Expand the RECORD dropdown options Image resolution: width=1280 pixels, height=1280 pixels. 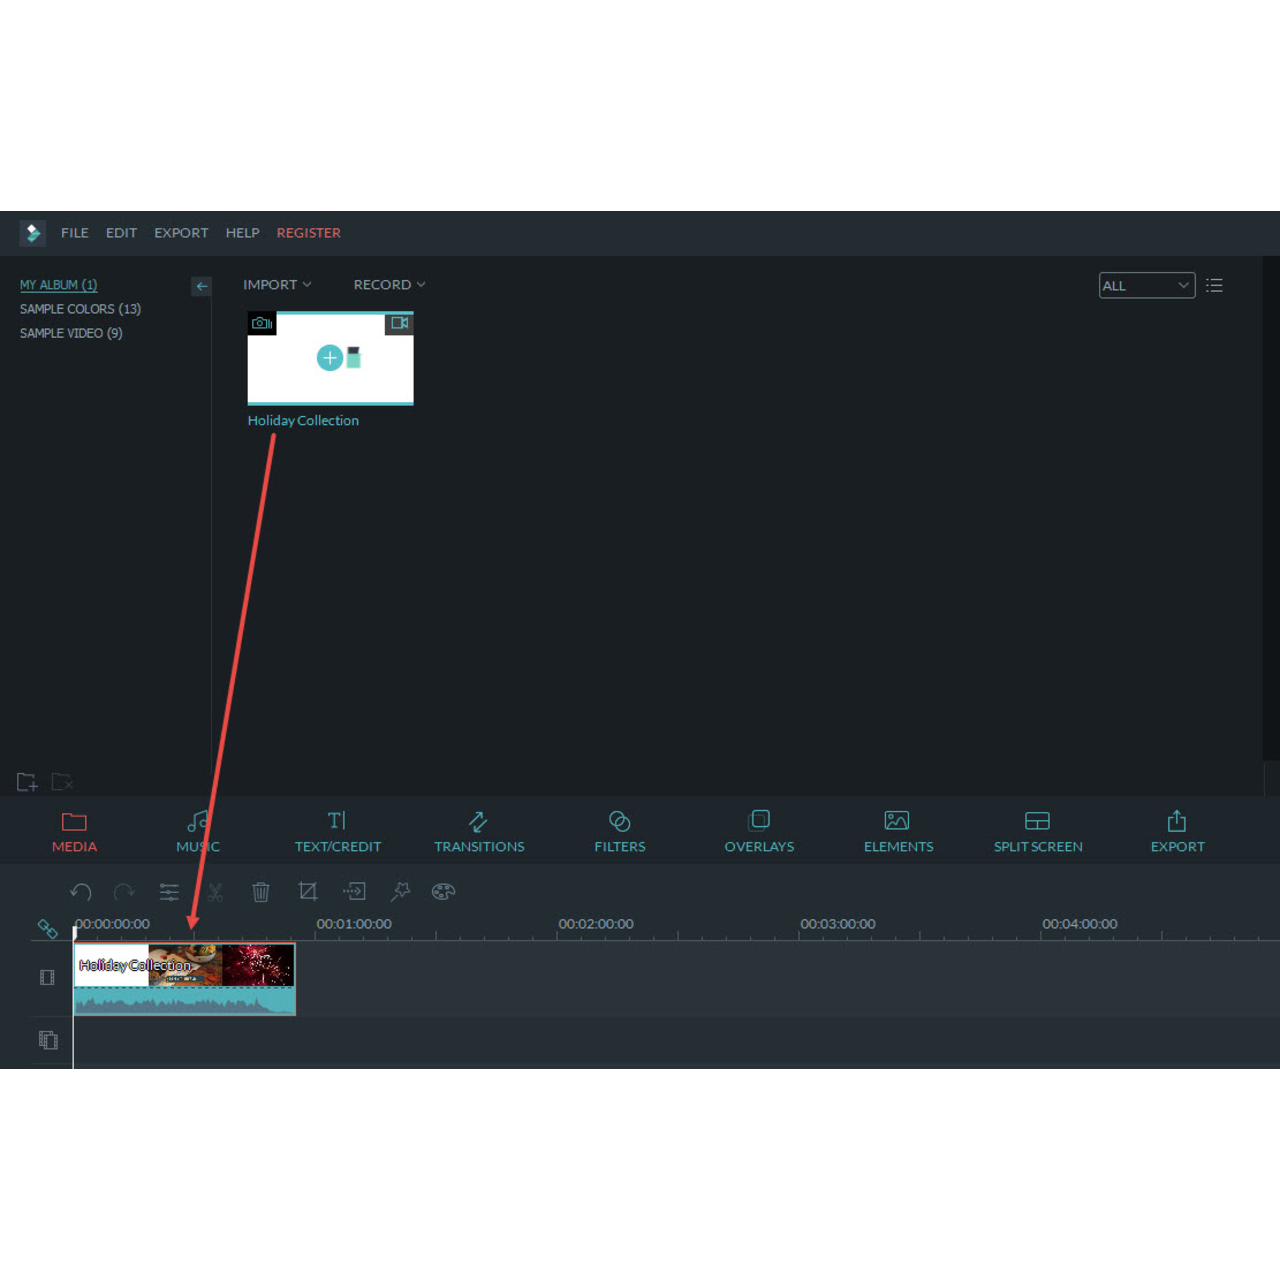pyautogui.click(x=388, y=284)
